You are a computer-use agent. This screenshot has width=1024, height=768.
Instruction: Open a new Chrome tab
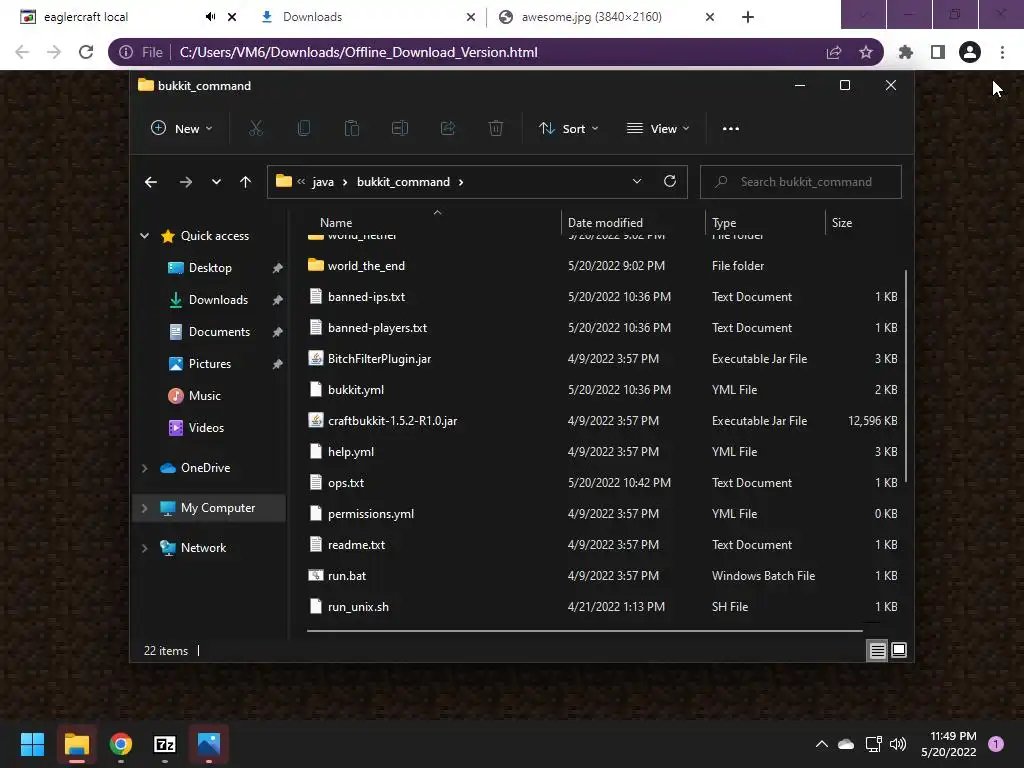(748, 17)
